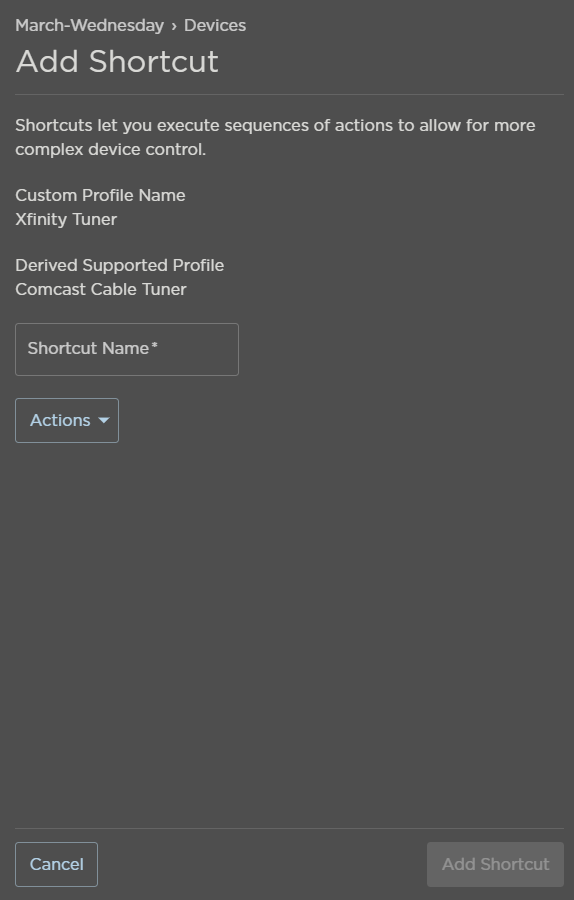The height and width of the screenshot is (900, 574).
Task: Open the Actions dropdown caret arrow
Action: click(104, 420)
